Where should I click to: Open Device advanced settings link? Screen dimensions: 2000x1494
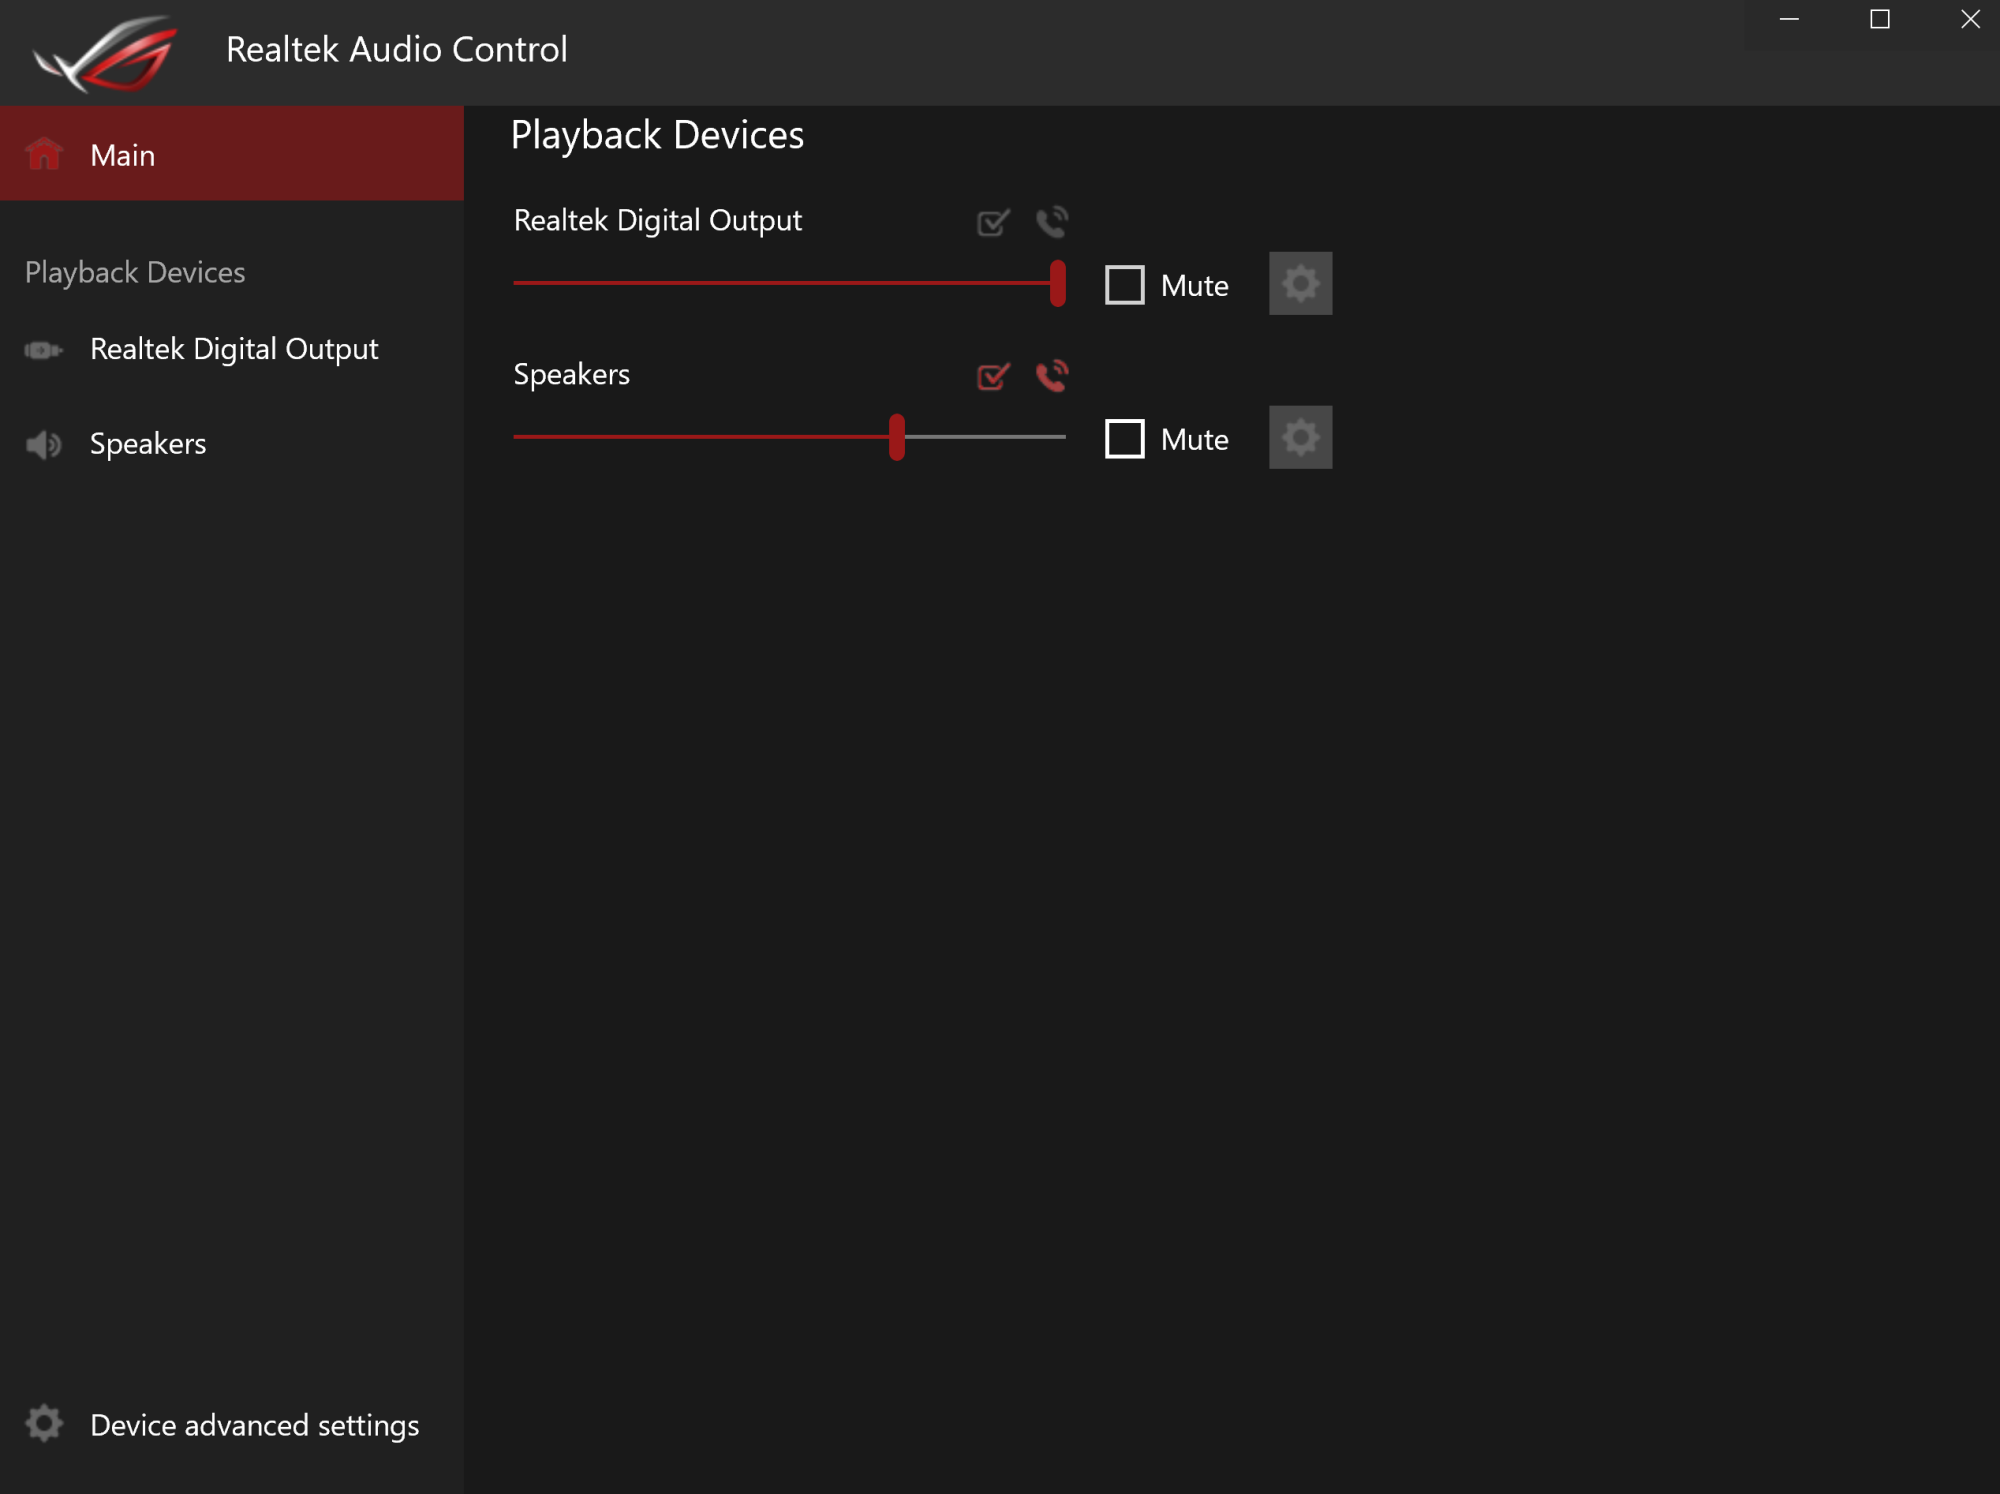point(254,1425)
